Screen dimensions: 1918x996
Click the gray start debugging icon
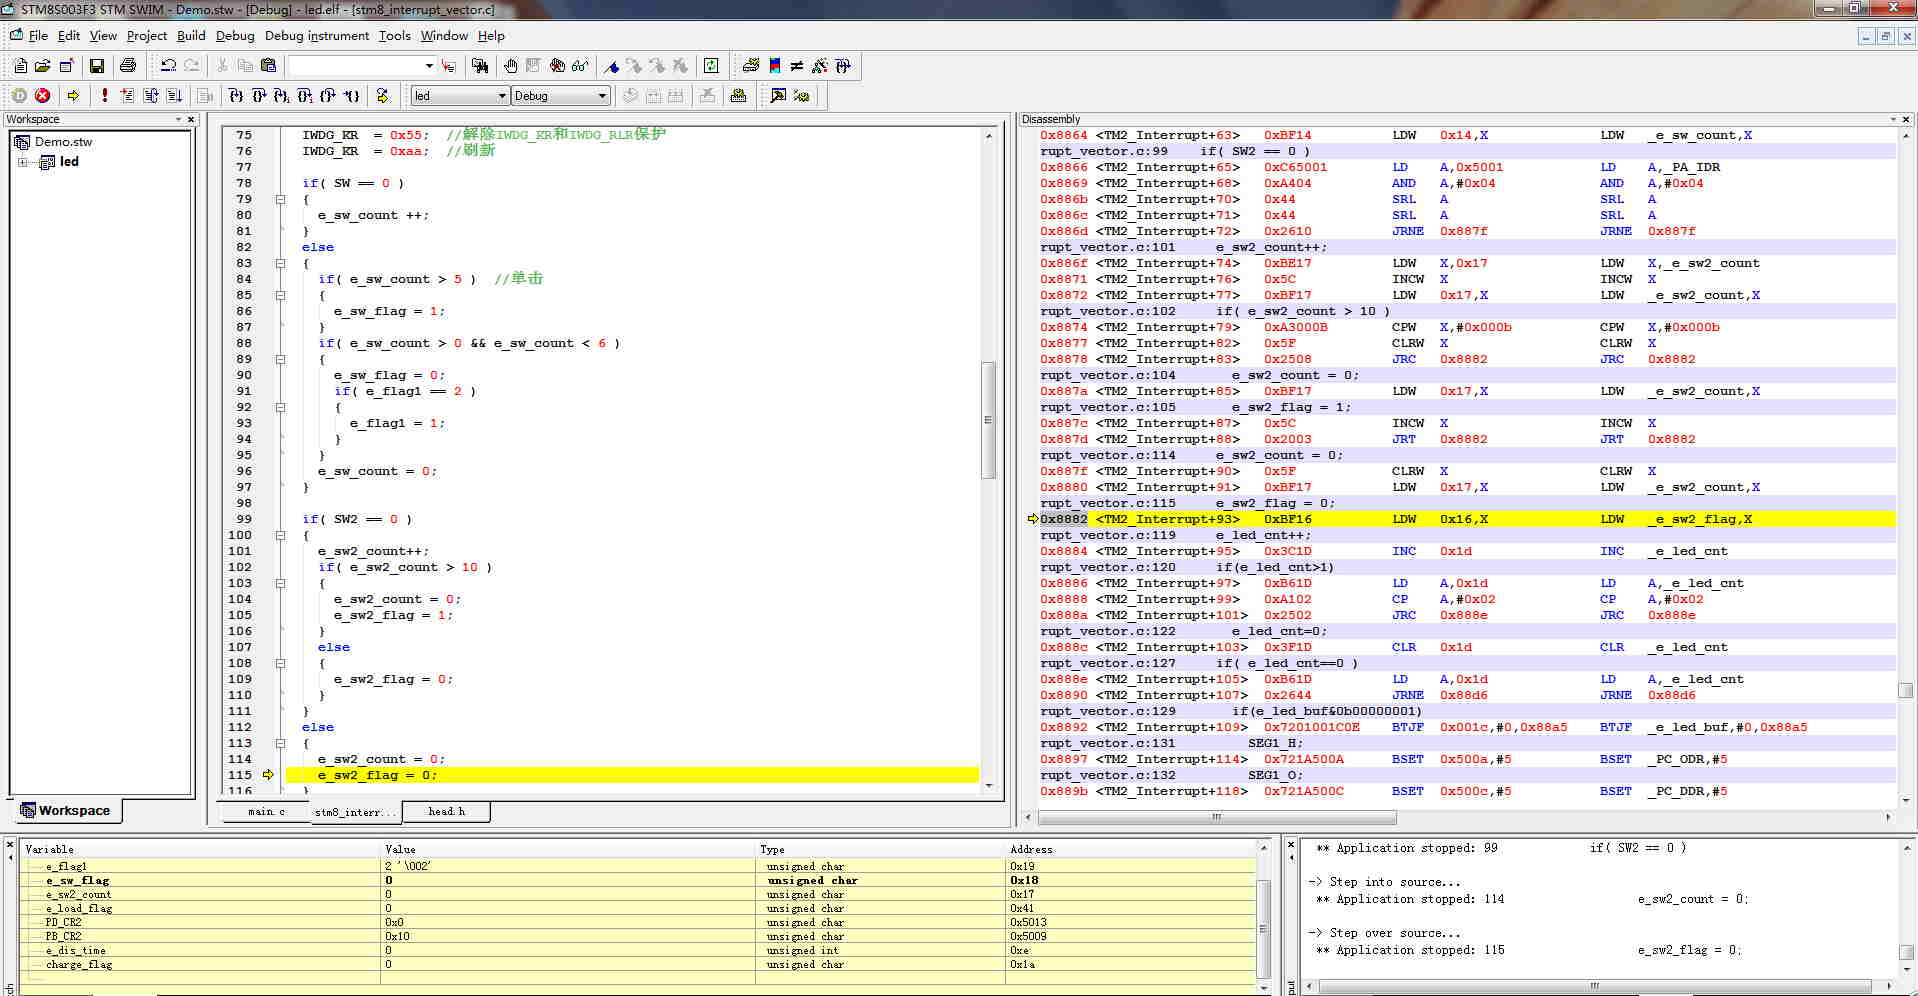19,96
